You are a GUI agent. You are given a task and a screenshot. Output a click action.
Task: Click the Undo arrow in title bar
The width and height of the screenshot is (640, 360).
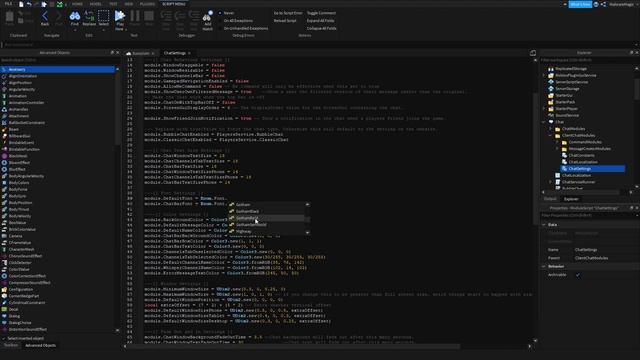pyautogui.click(x=29, y=4)
